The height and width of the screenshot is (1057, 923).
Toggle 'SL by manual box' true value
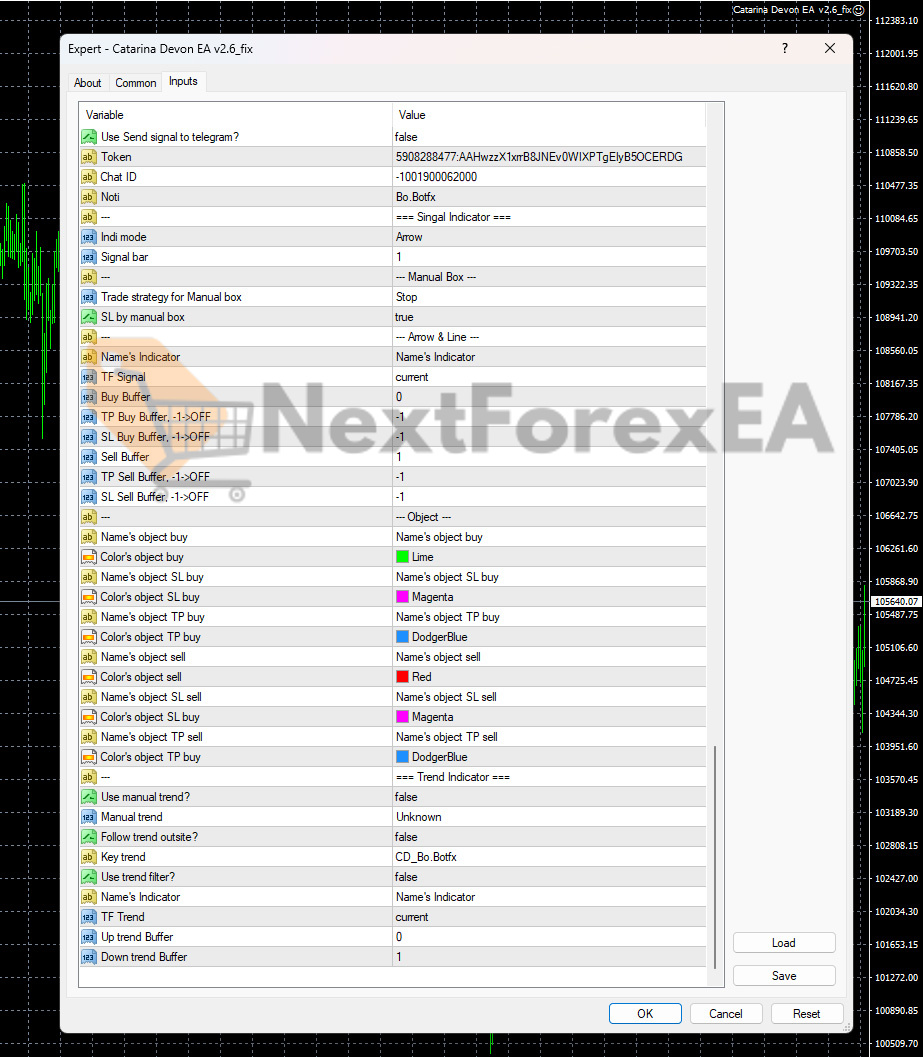(x=405, y=317)
